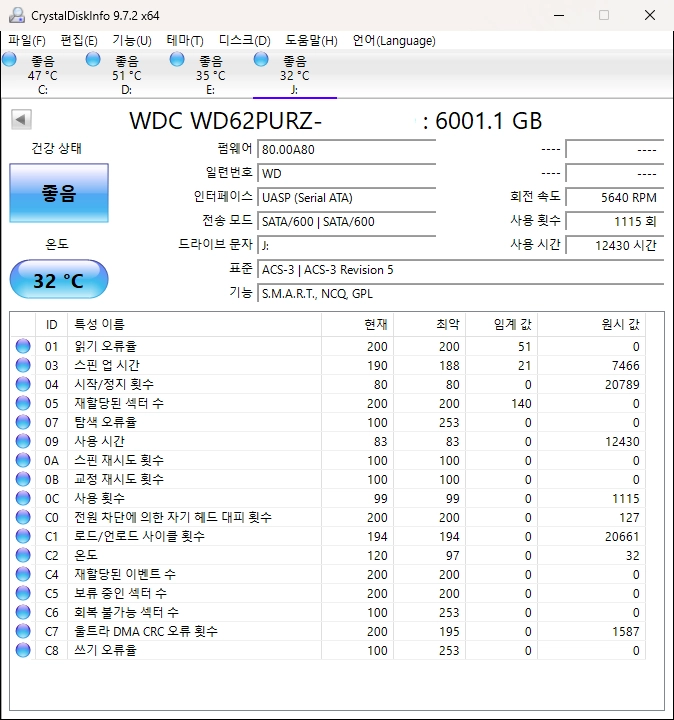This screenshot has width=674, height=720.
Task: Click the 최악 column header
Action: pyautogui.click(x=429, y=325)
